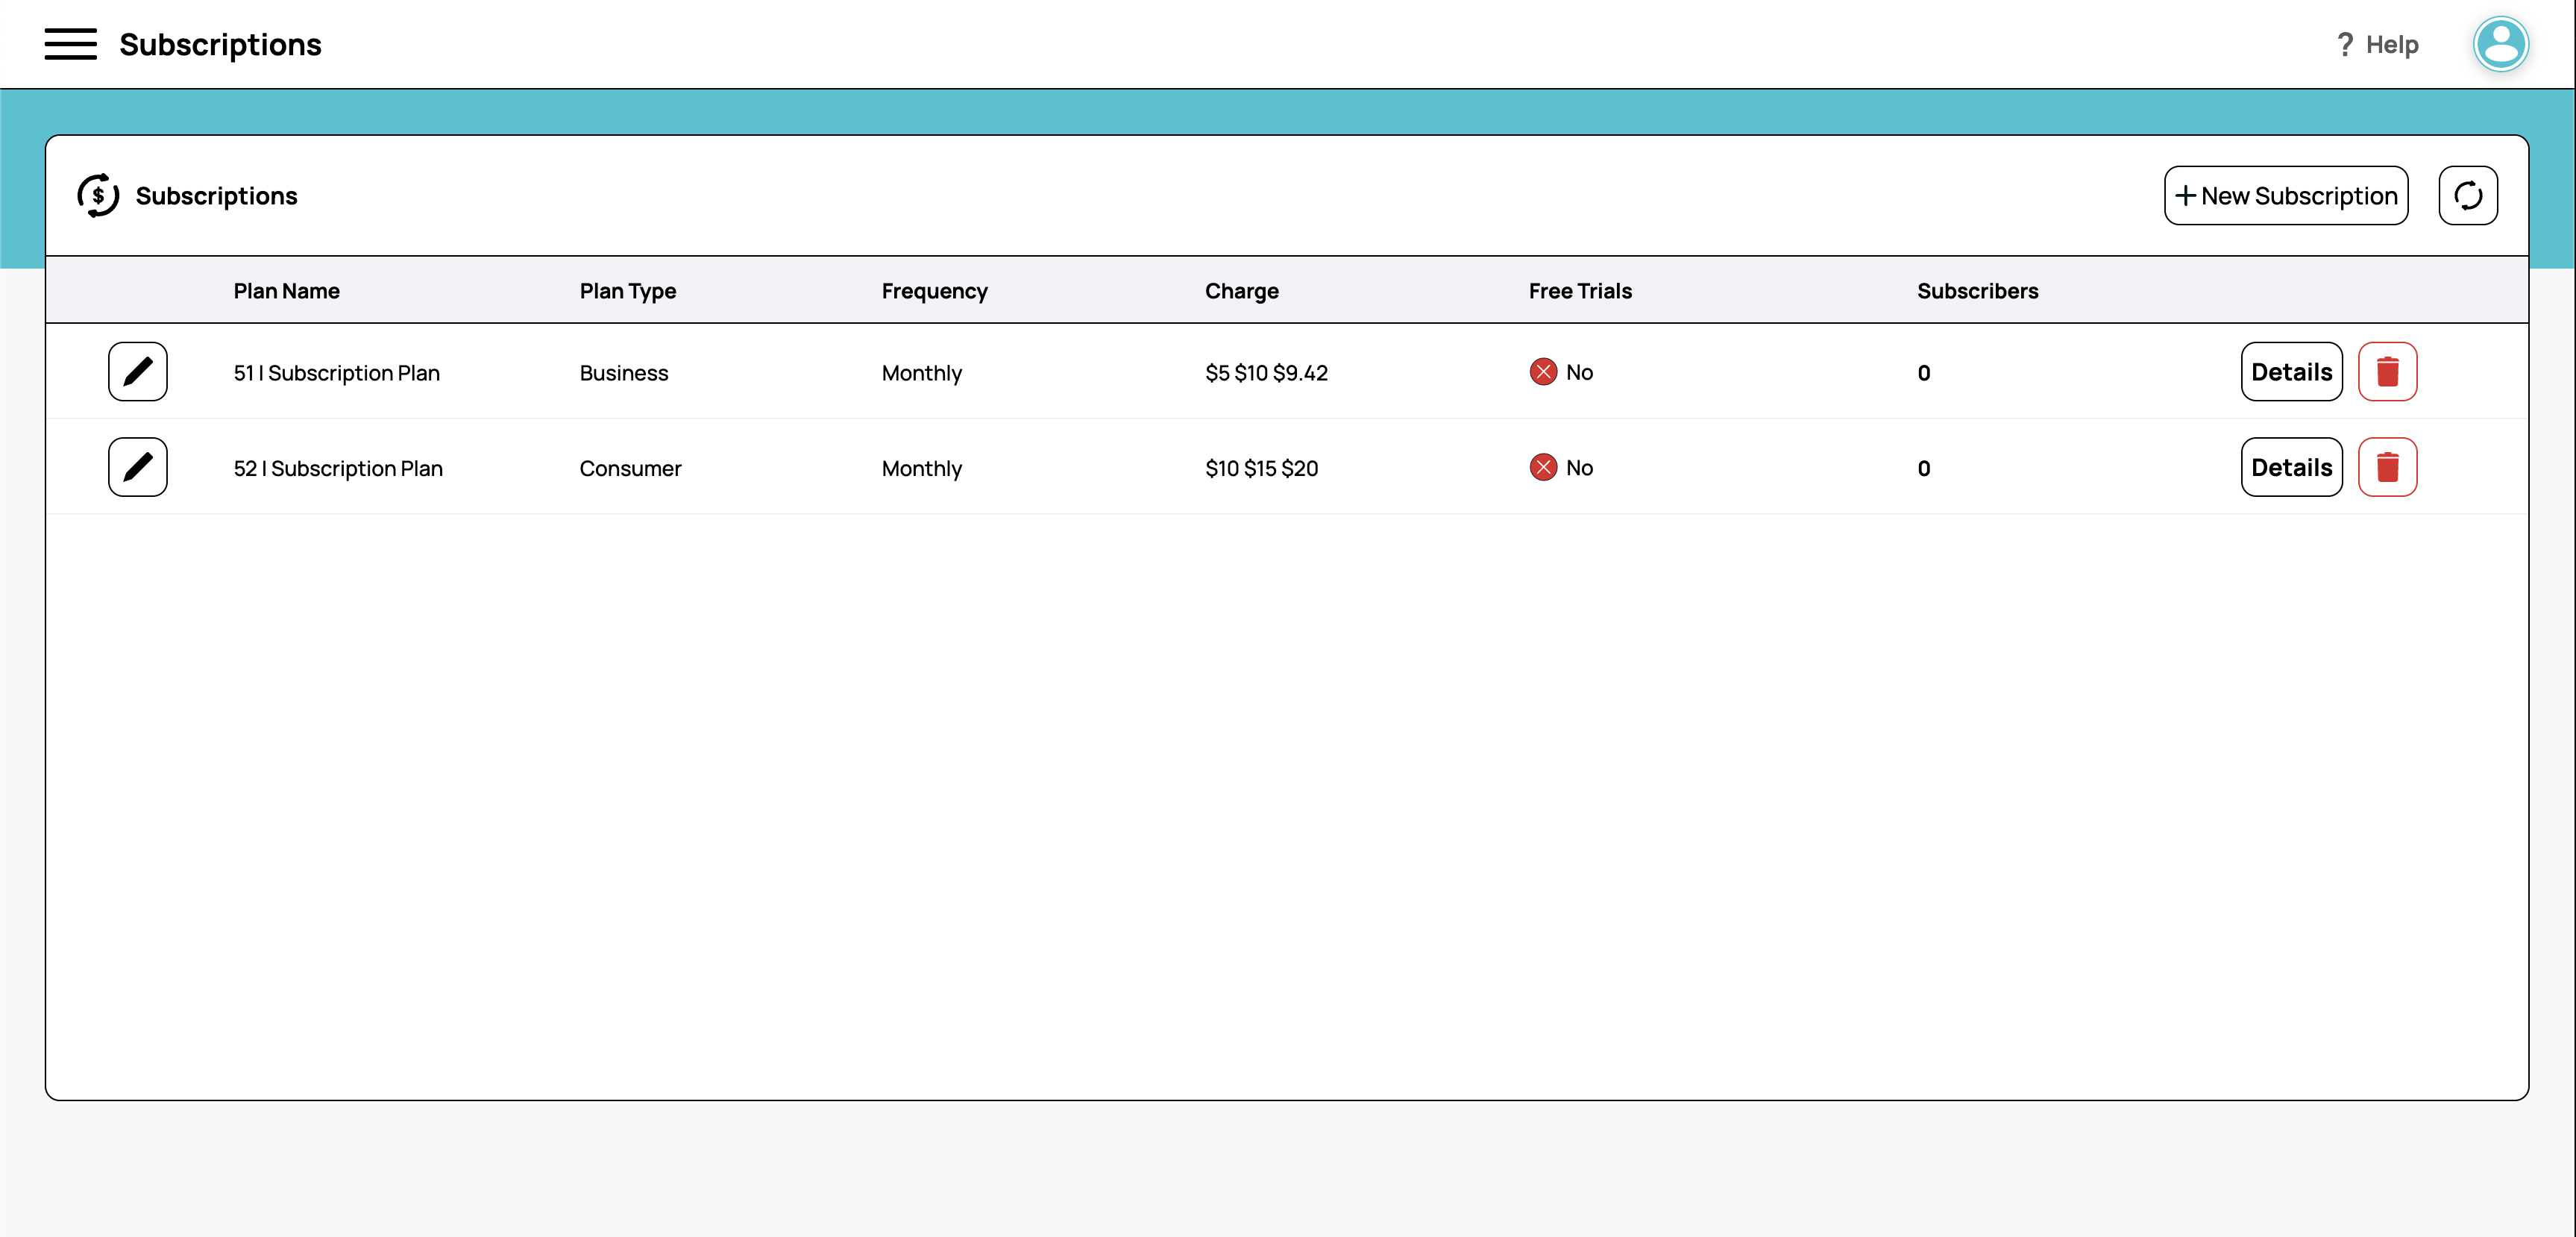2576x1237 pixels.
Task: Click the Charge column header
Action: point(1241,291)
